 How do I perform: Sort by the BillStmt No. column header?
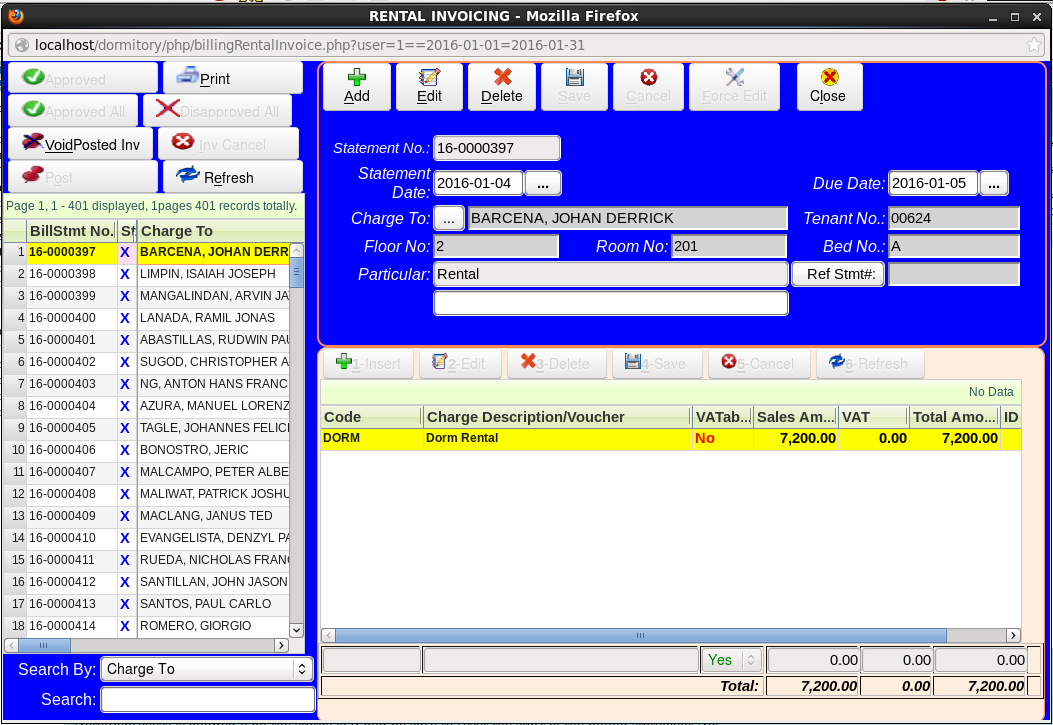(x=71, y=231)
